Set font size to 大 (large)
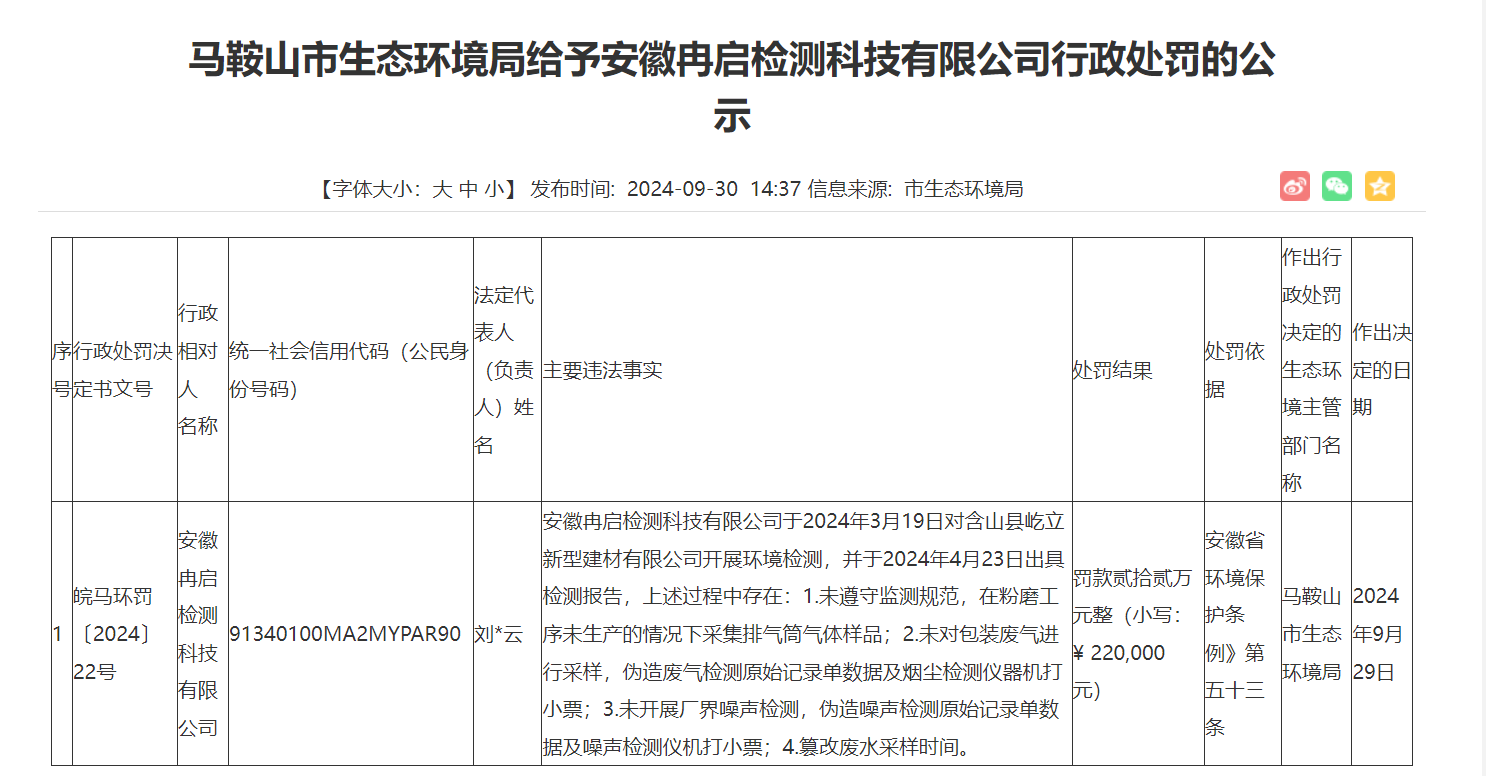Screen dimensions: 1486x776 pos(441,189)
